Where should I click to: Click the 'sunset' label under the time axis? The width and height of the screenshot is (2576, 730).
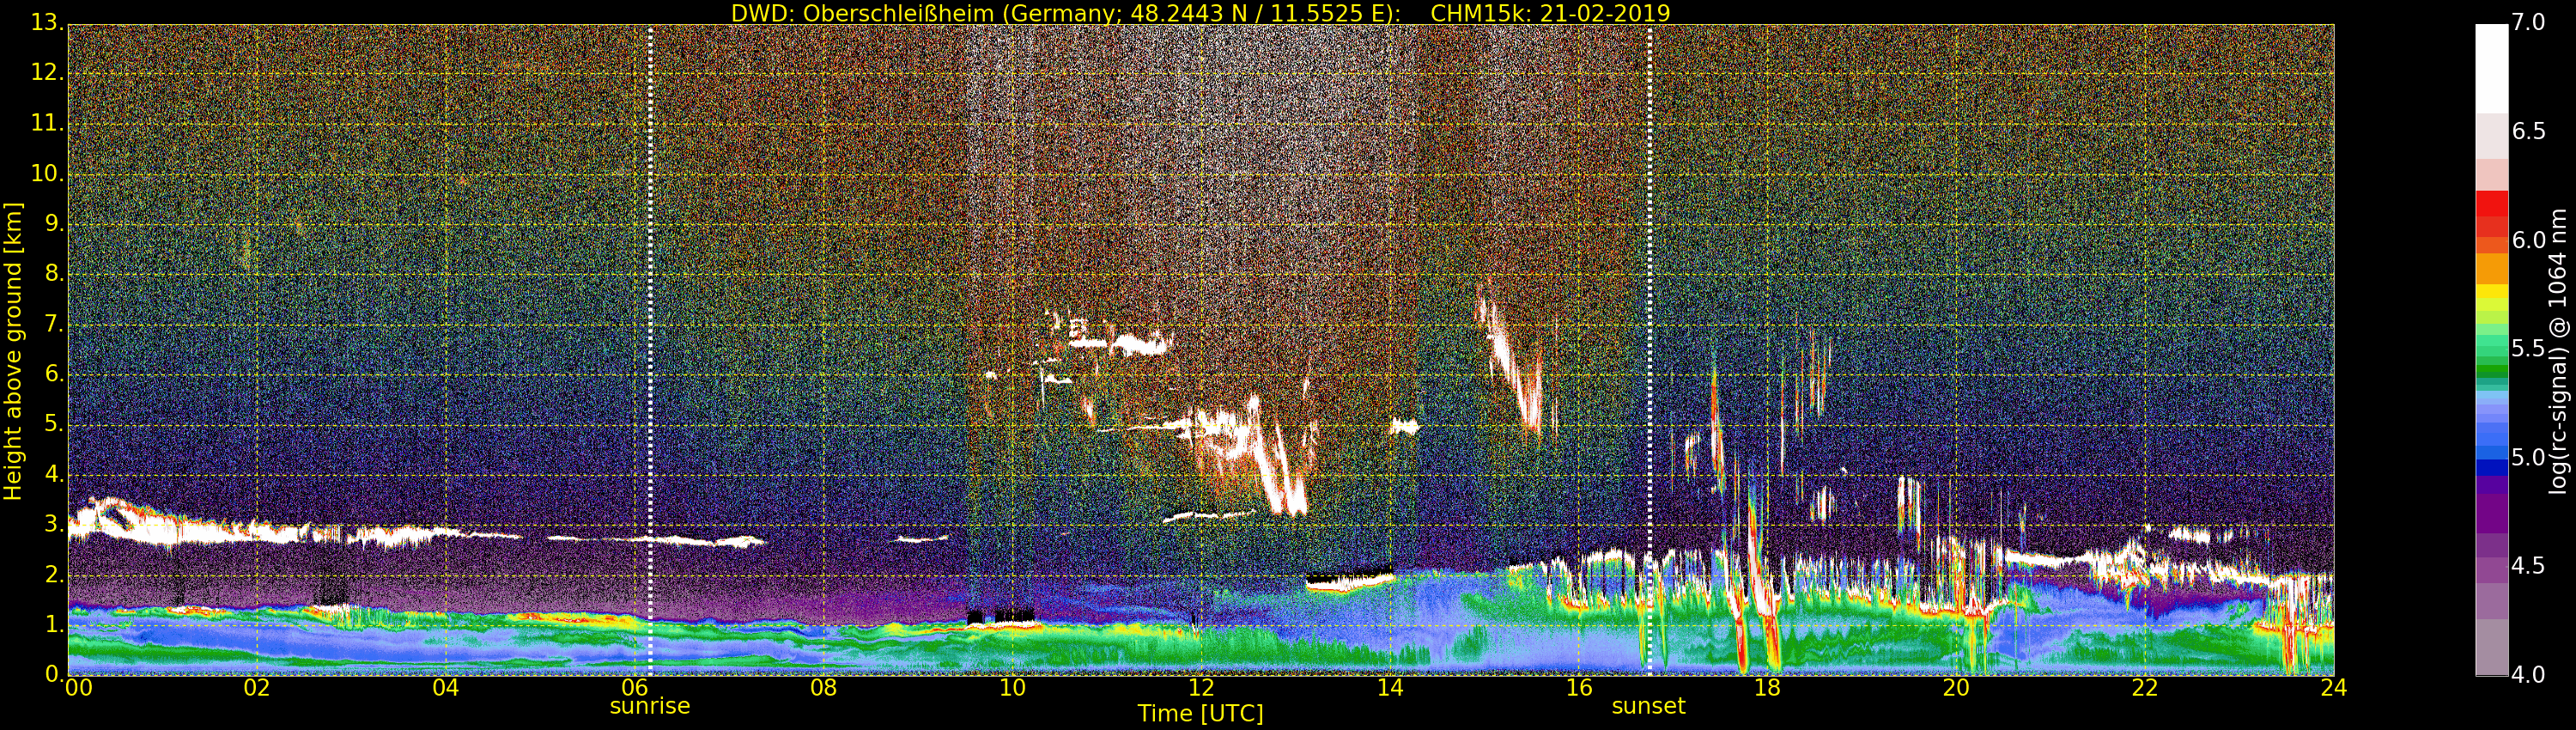[x=1649, y=706]
